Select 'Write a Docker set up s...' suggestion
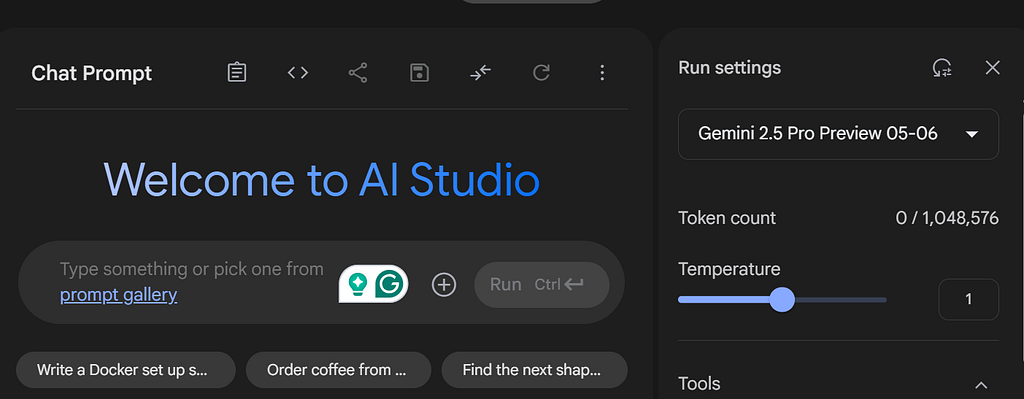The height and width of the screenshot is (399, 1024). tap(125, 370)
